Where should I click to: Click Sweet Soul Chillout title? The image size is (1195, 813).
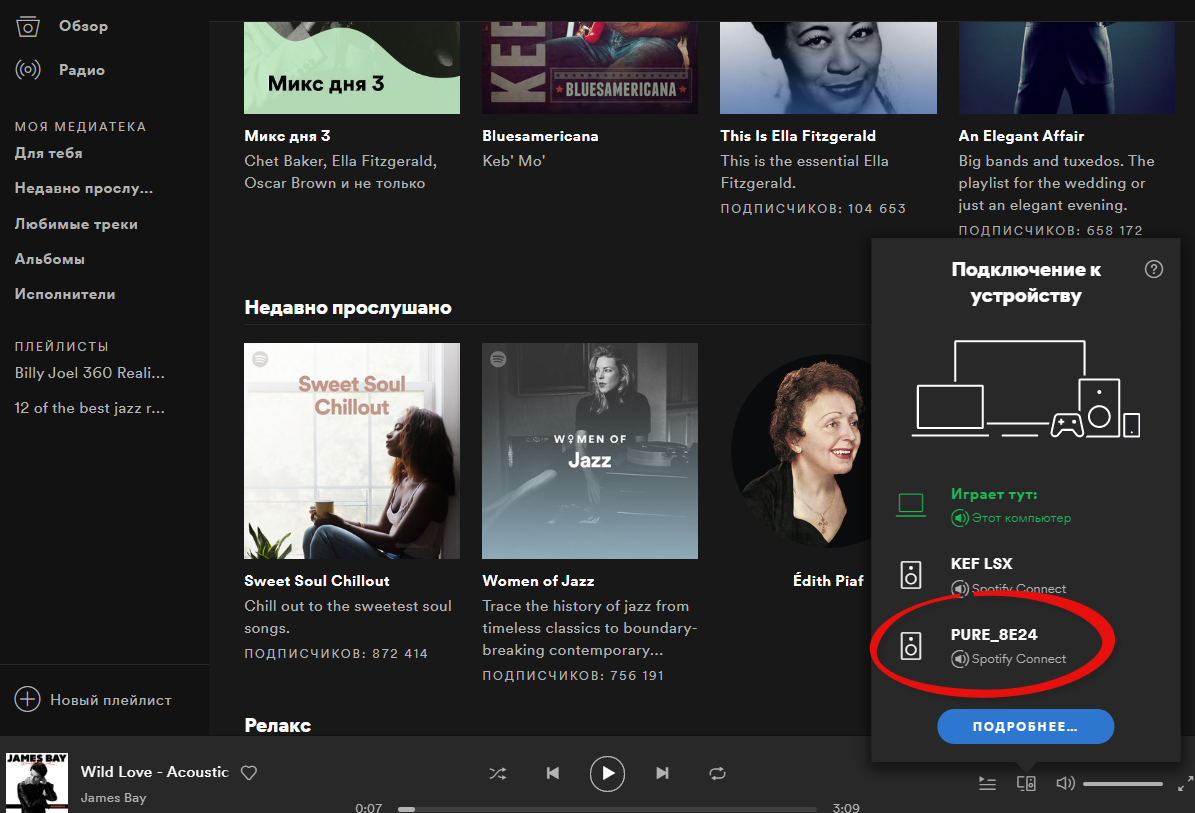click(317, 581)
